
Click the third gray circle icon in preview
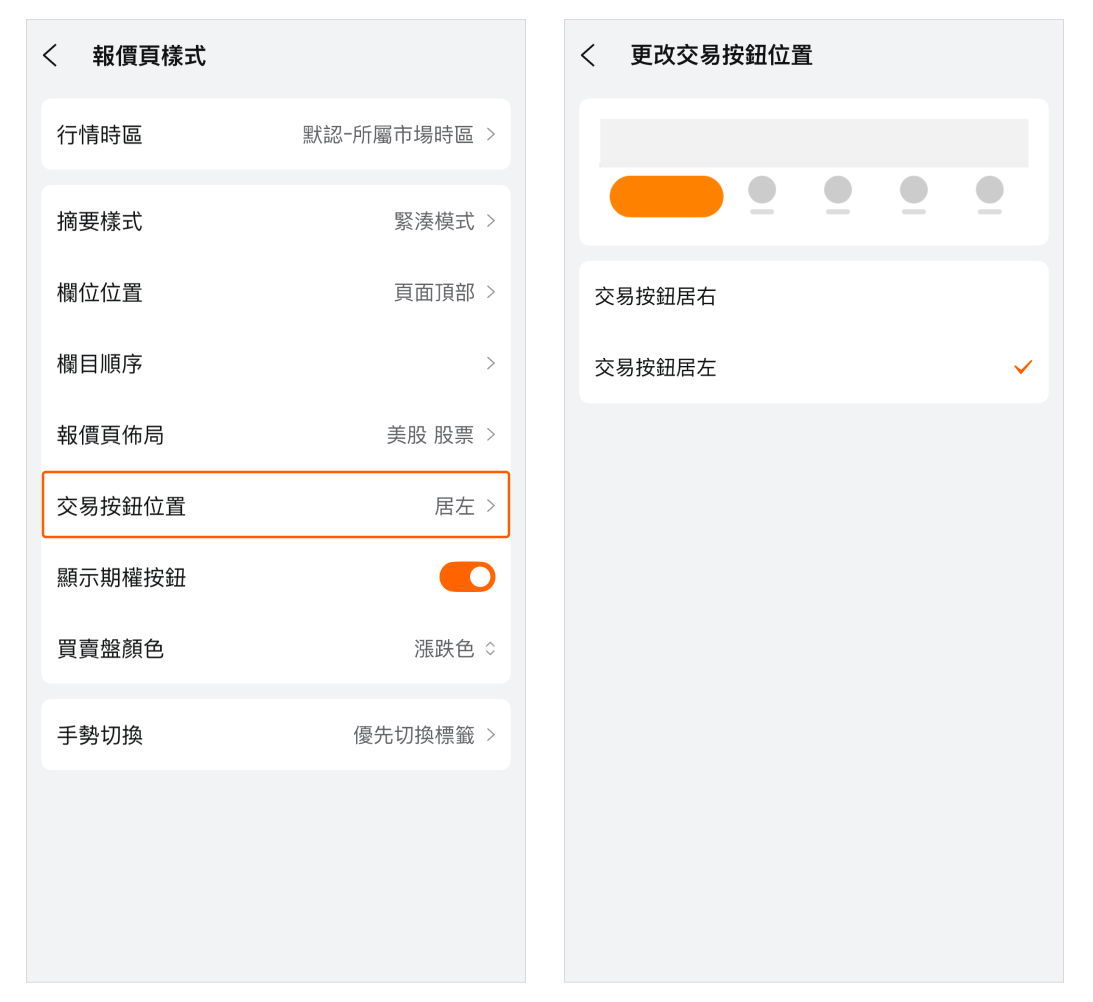pos(913,190)
